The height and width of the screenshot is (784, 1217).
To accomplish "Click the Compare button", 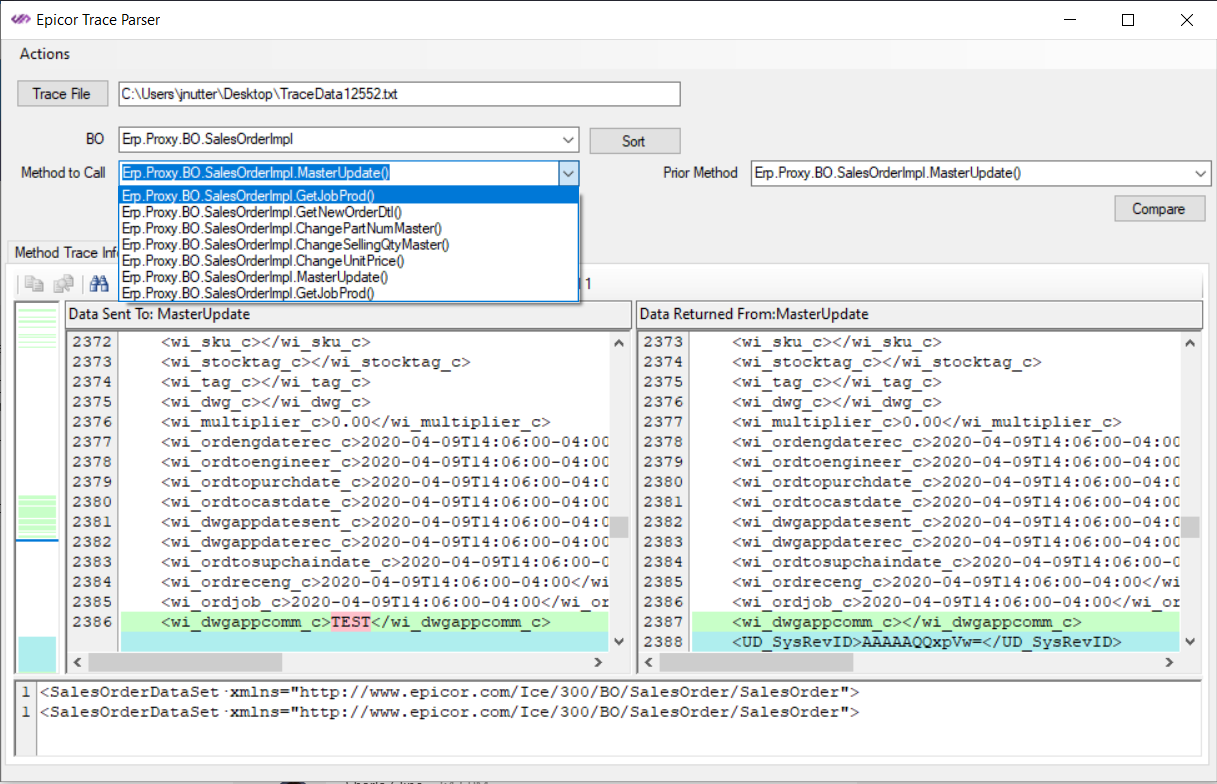I will point(1158,209).
